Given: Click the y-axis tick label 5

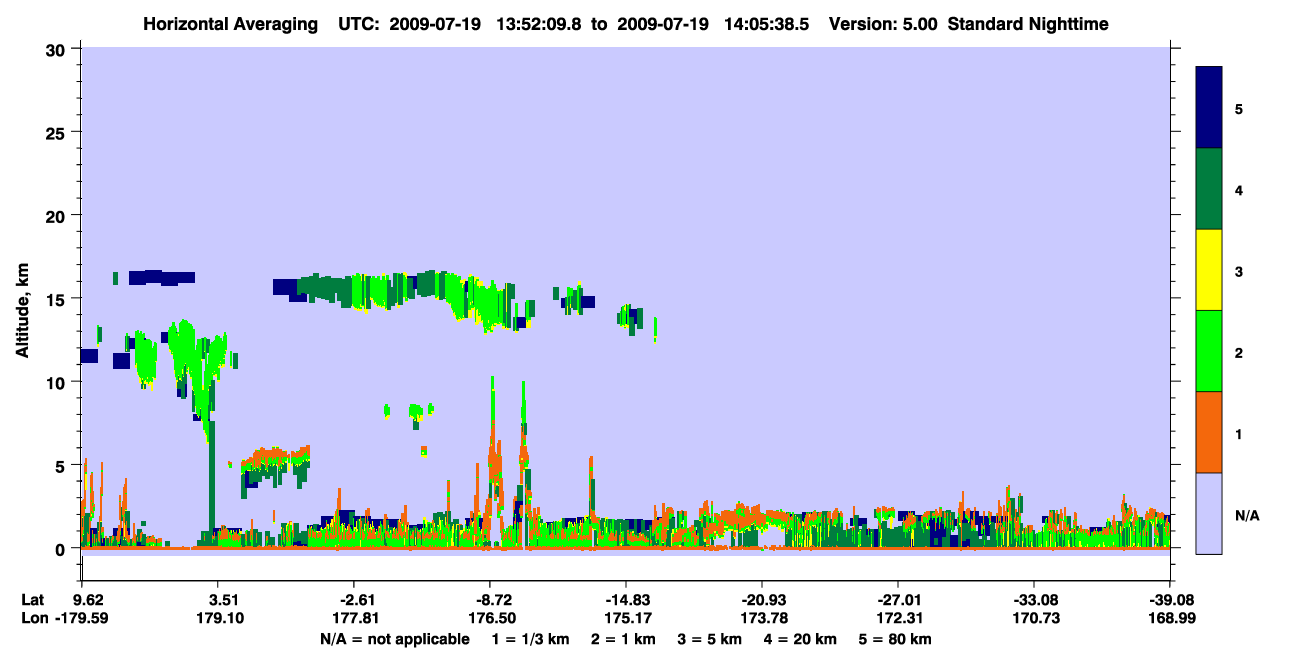Looking at the screenshot, I should pyautogui.click(x=61, y=465).
